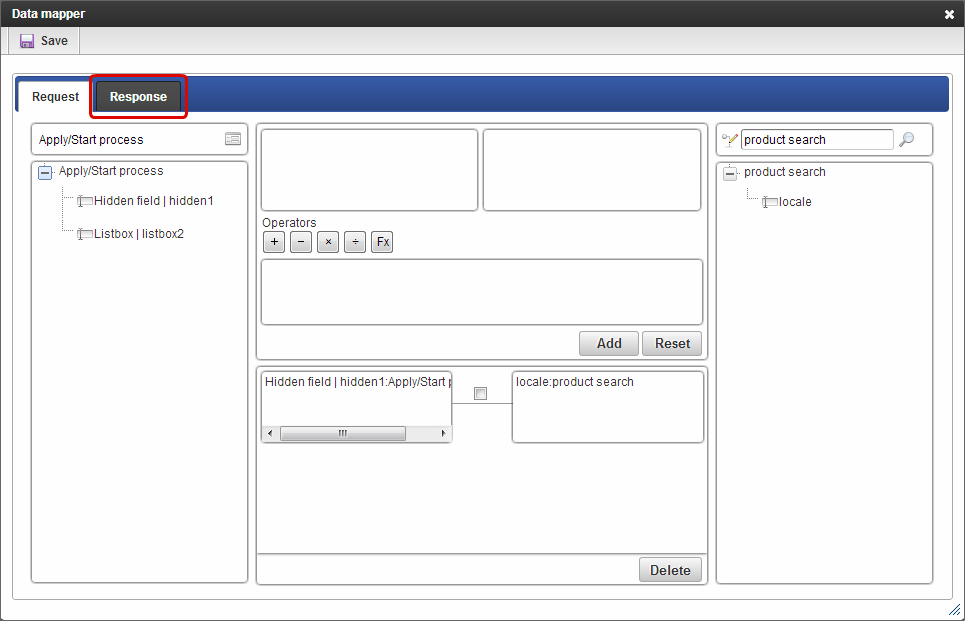The image size is (965, 621).
Task: Delete the selected mapping
Action: [x=670, y=570]
